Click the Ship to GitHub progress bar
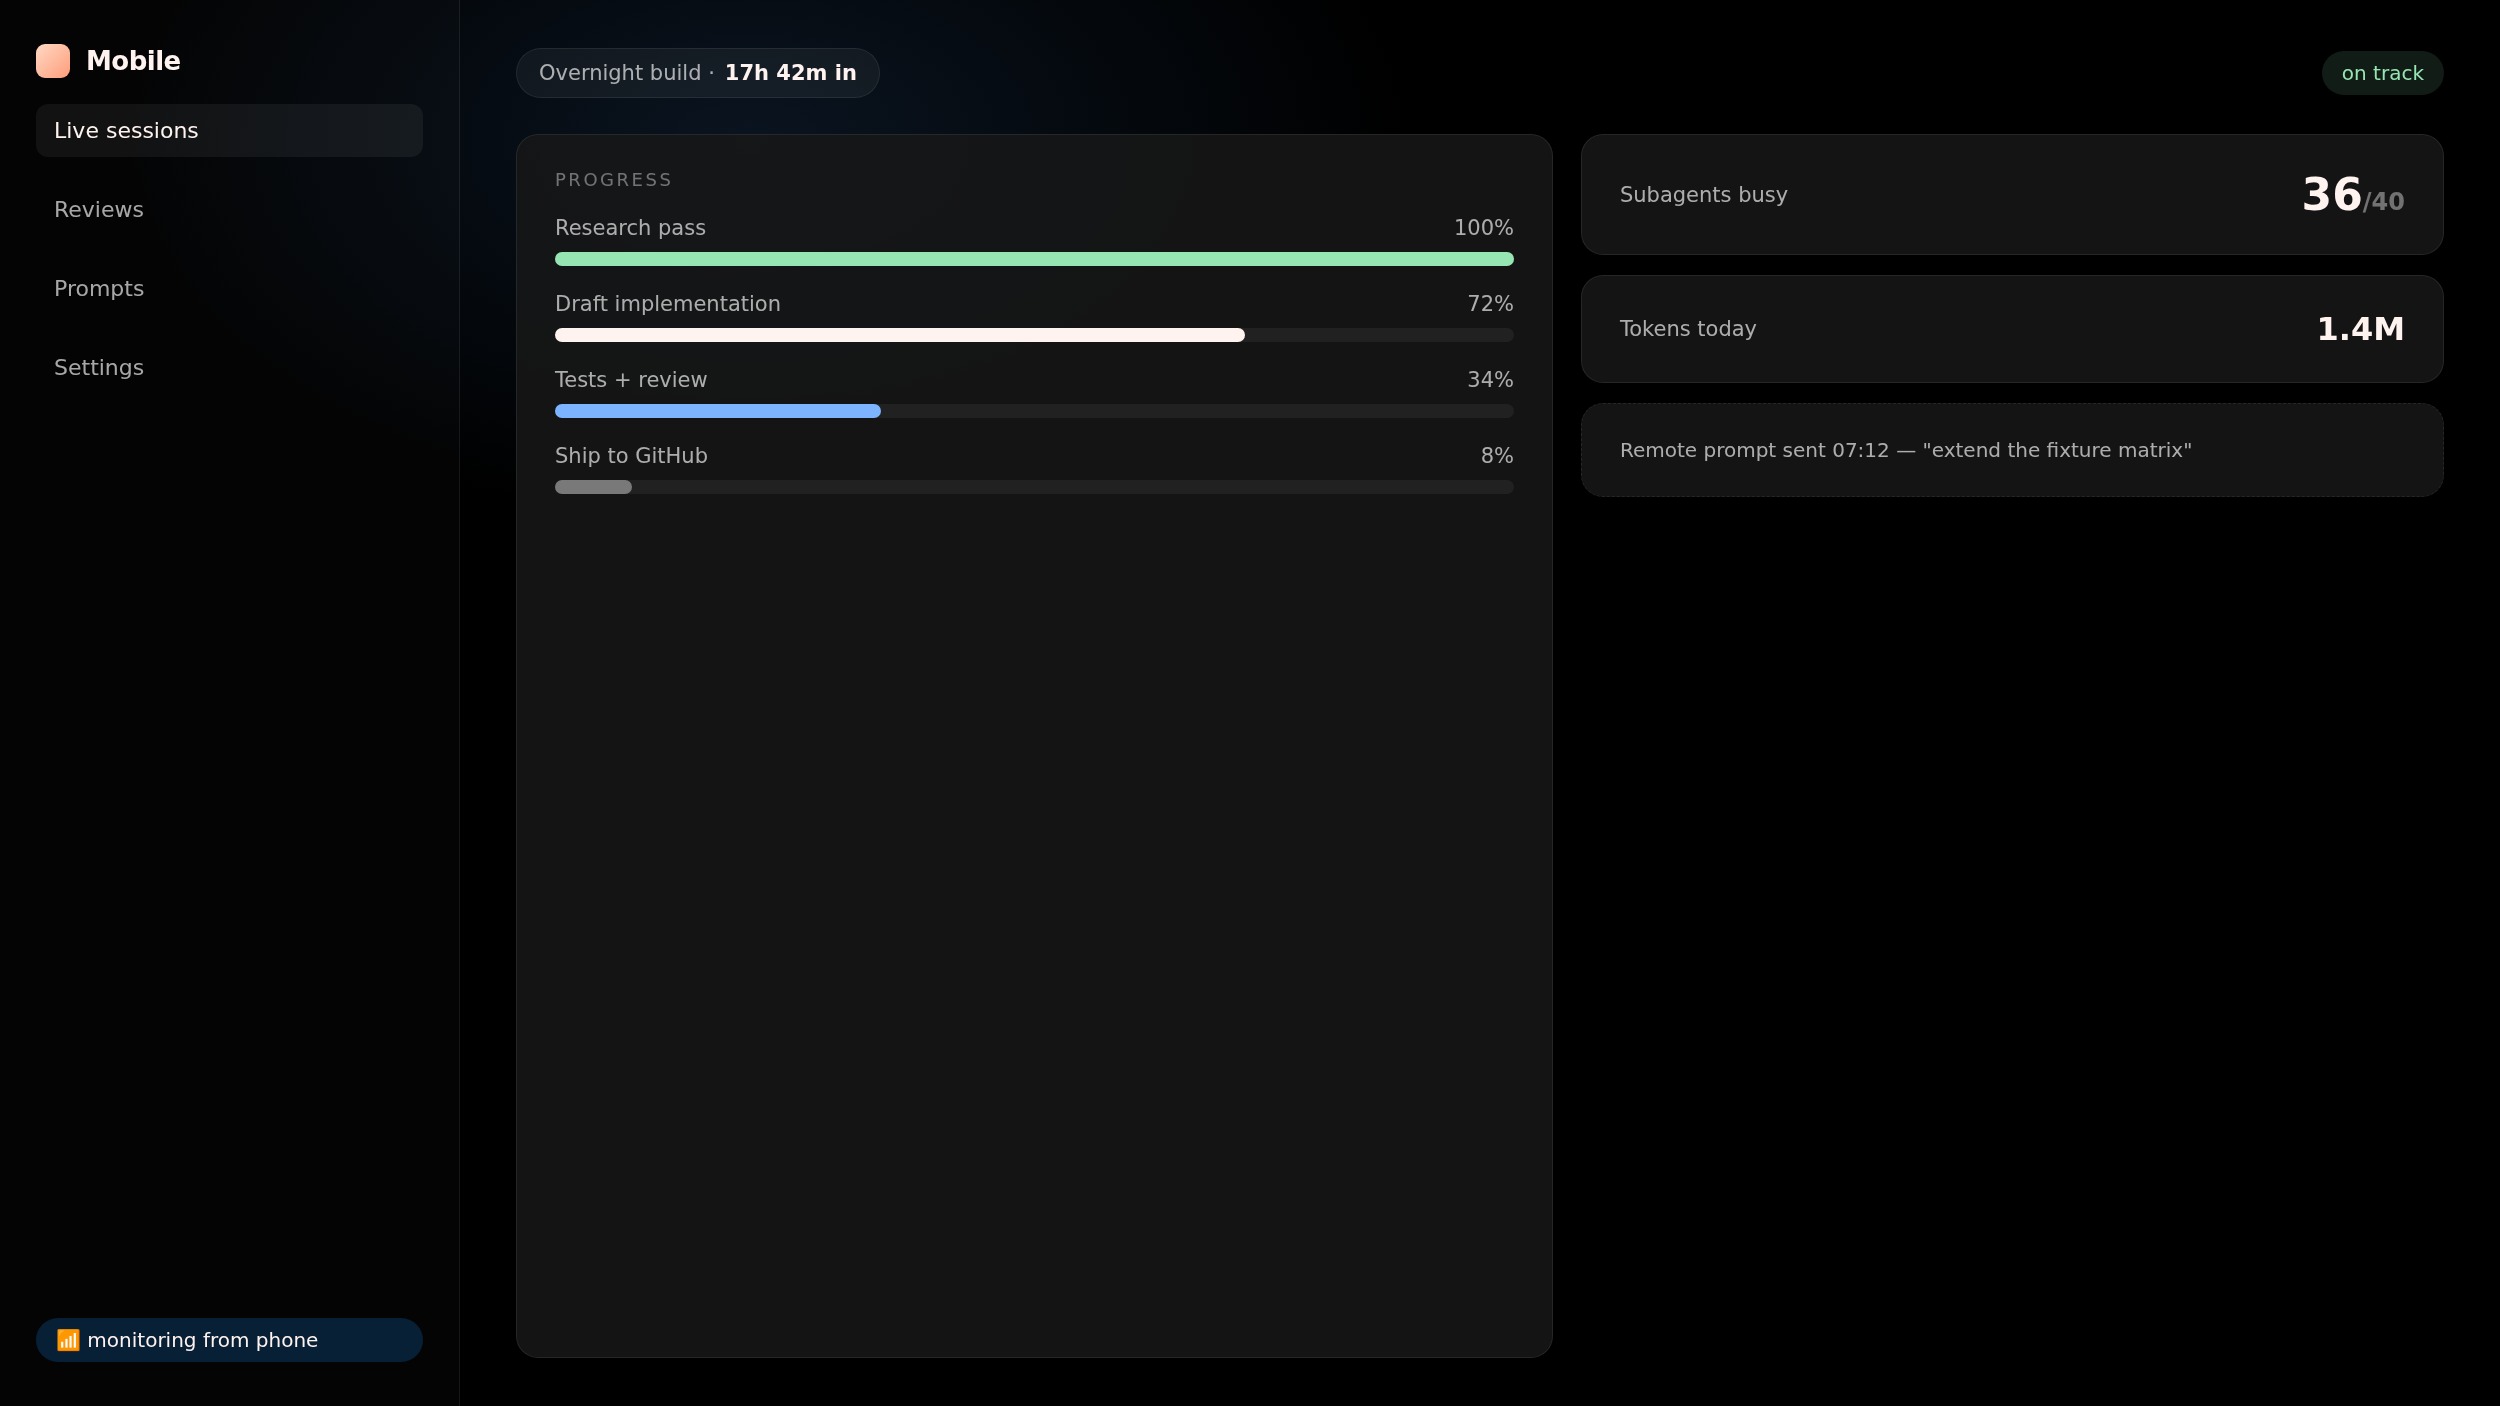Image resolution: width=2500 pixels, height=1406 pixels. point(1034,487)
